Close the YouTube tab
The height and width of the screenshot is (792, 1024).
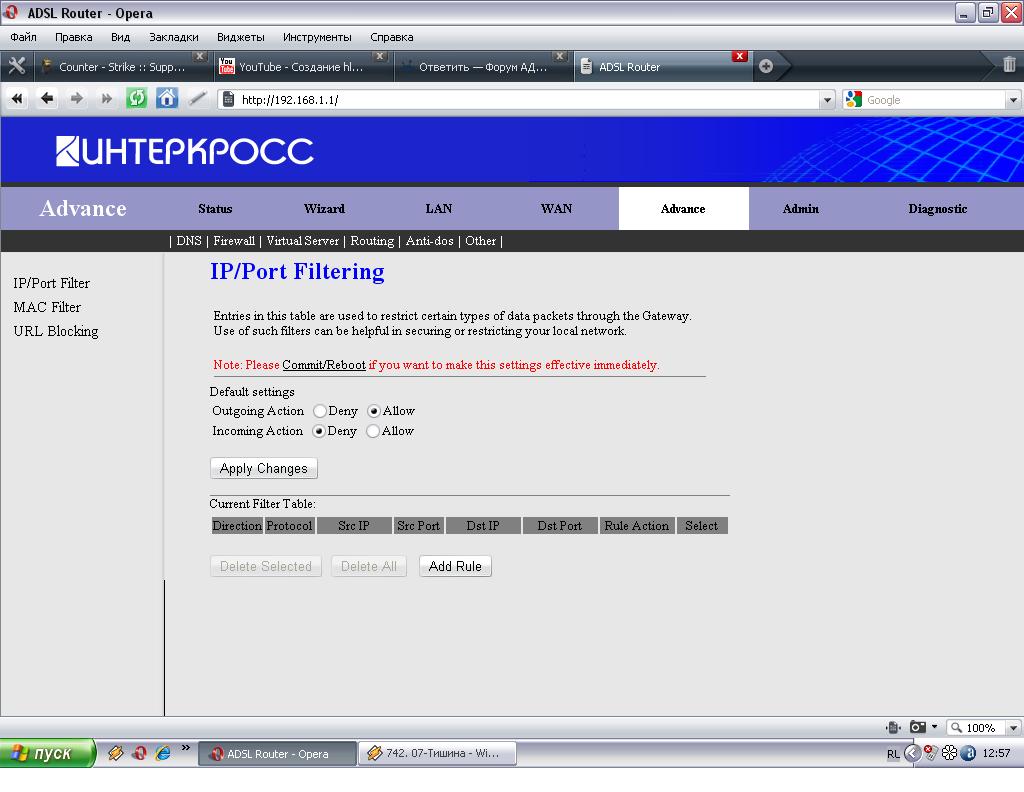[x=380, y=56]
